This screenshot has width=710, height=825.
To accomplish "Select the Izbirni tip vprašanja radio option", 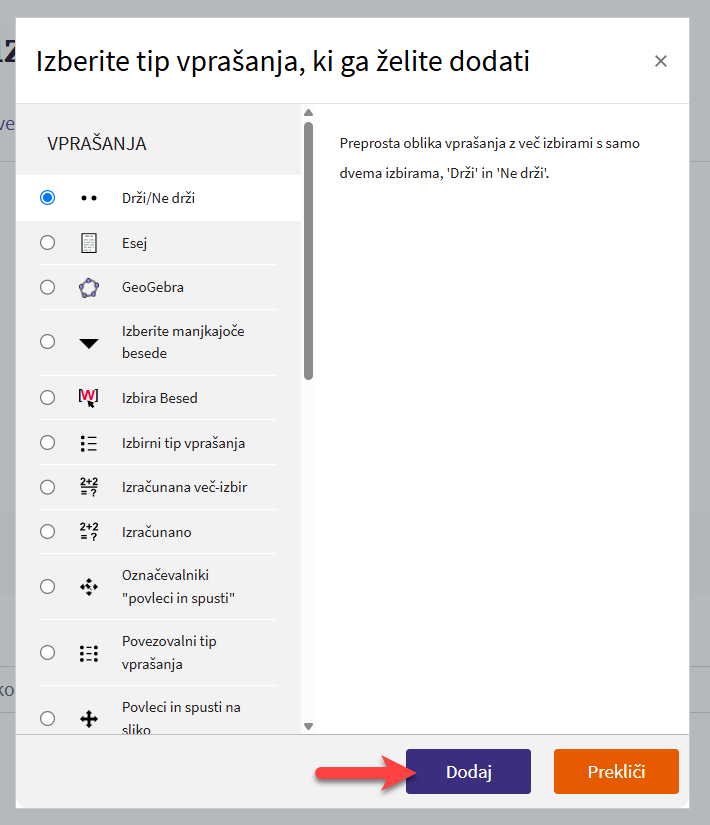I will [47, 443].
